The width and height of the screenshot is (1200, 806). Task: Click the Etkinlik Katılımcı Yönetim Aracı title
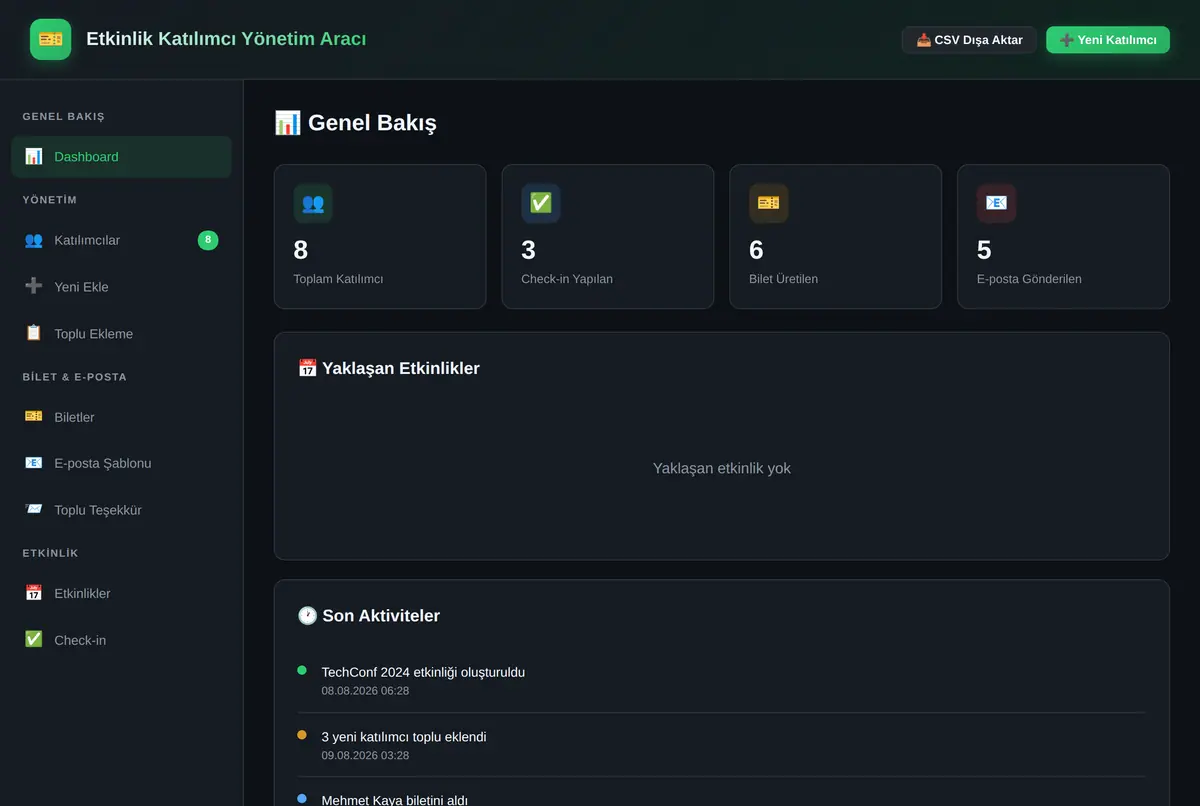click(226, 39)
